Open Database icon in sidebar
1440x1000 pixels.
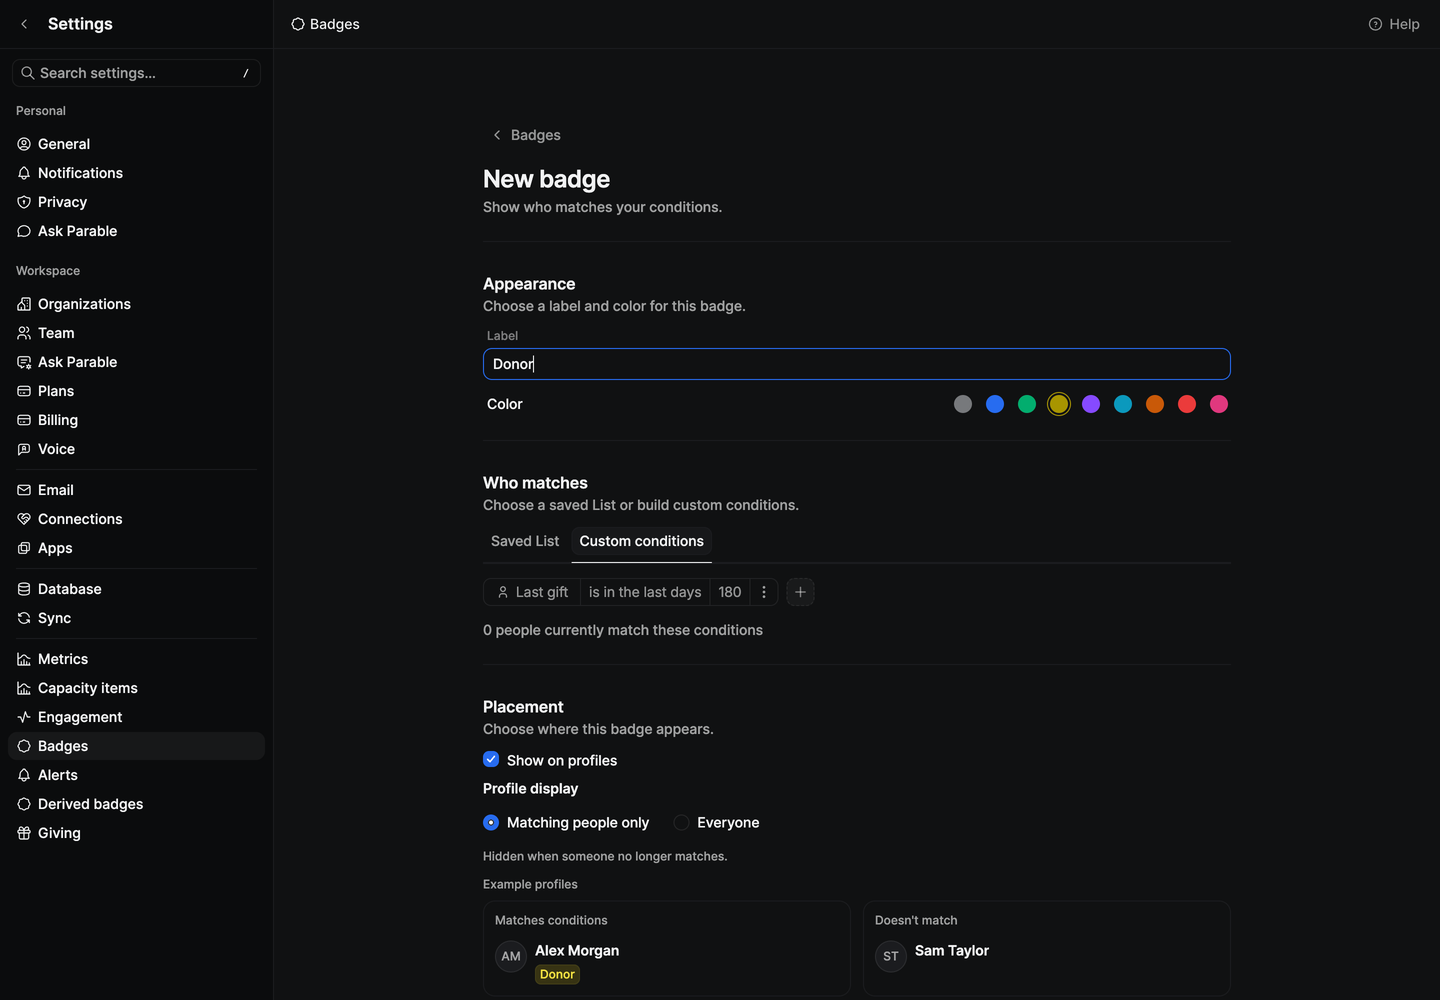click(x=24, y=589)
